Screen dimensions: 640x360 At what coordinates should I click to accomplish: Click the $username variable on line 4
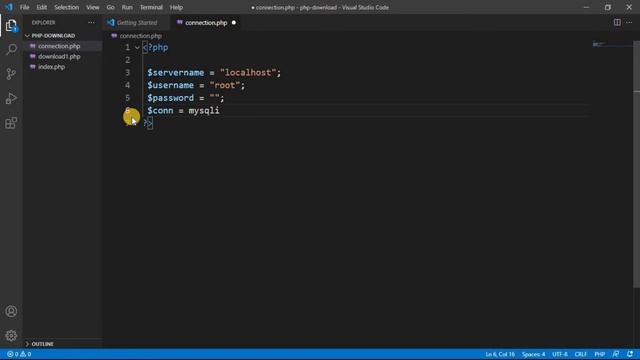tap(171, 85)
